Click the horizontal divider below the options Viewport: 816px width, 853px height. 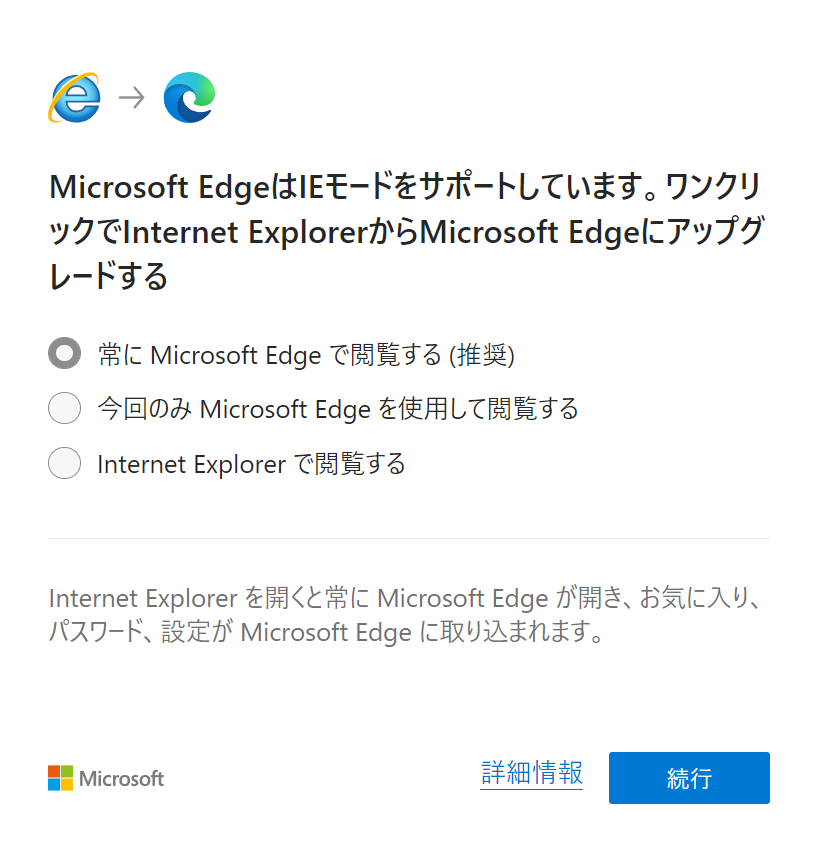(x=408, y=538)
